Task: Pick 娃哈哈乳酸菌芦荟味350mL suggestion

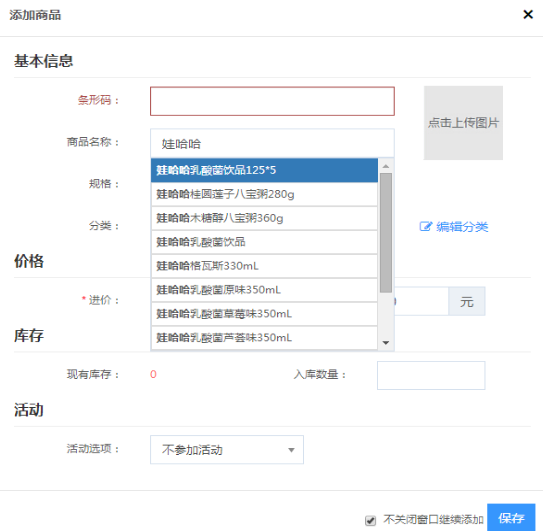Action: coord(264,338)
